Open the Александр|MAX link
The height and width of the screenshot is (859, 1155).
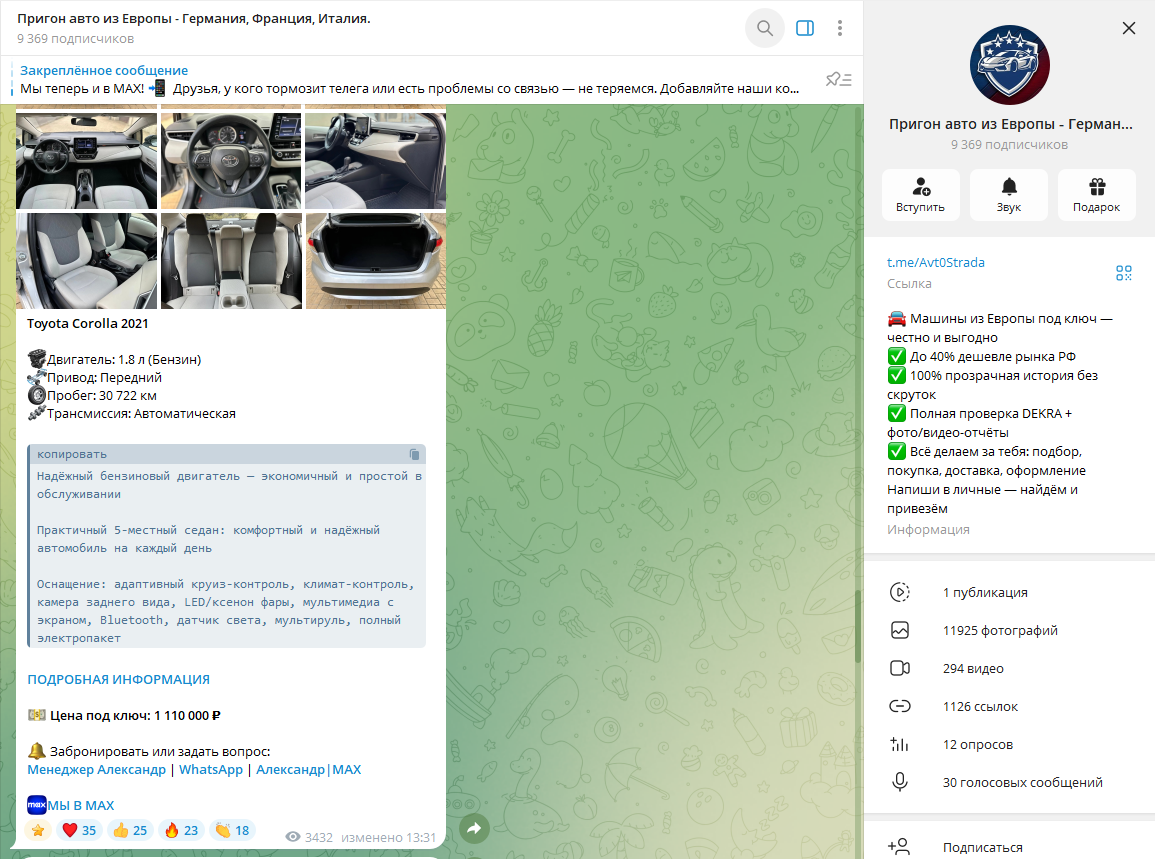click(309, 770)
